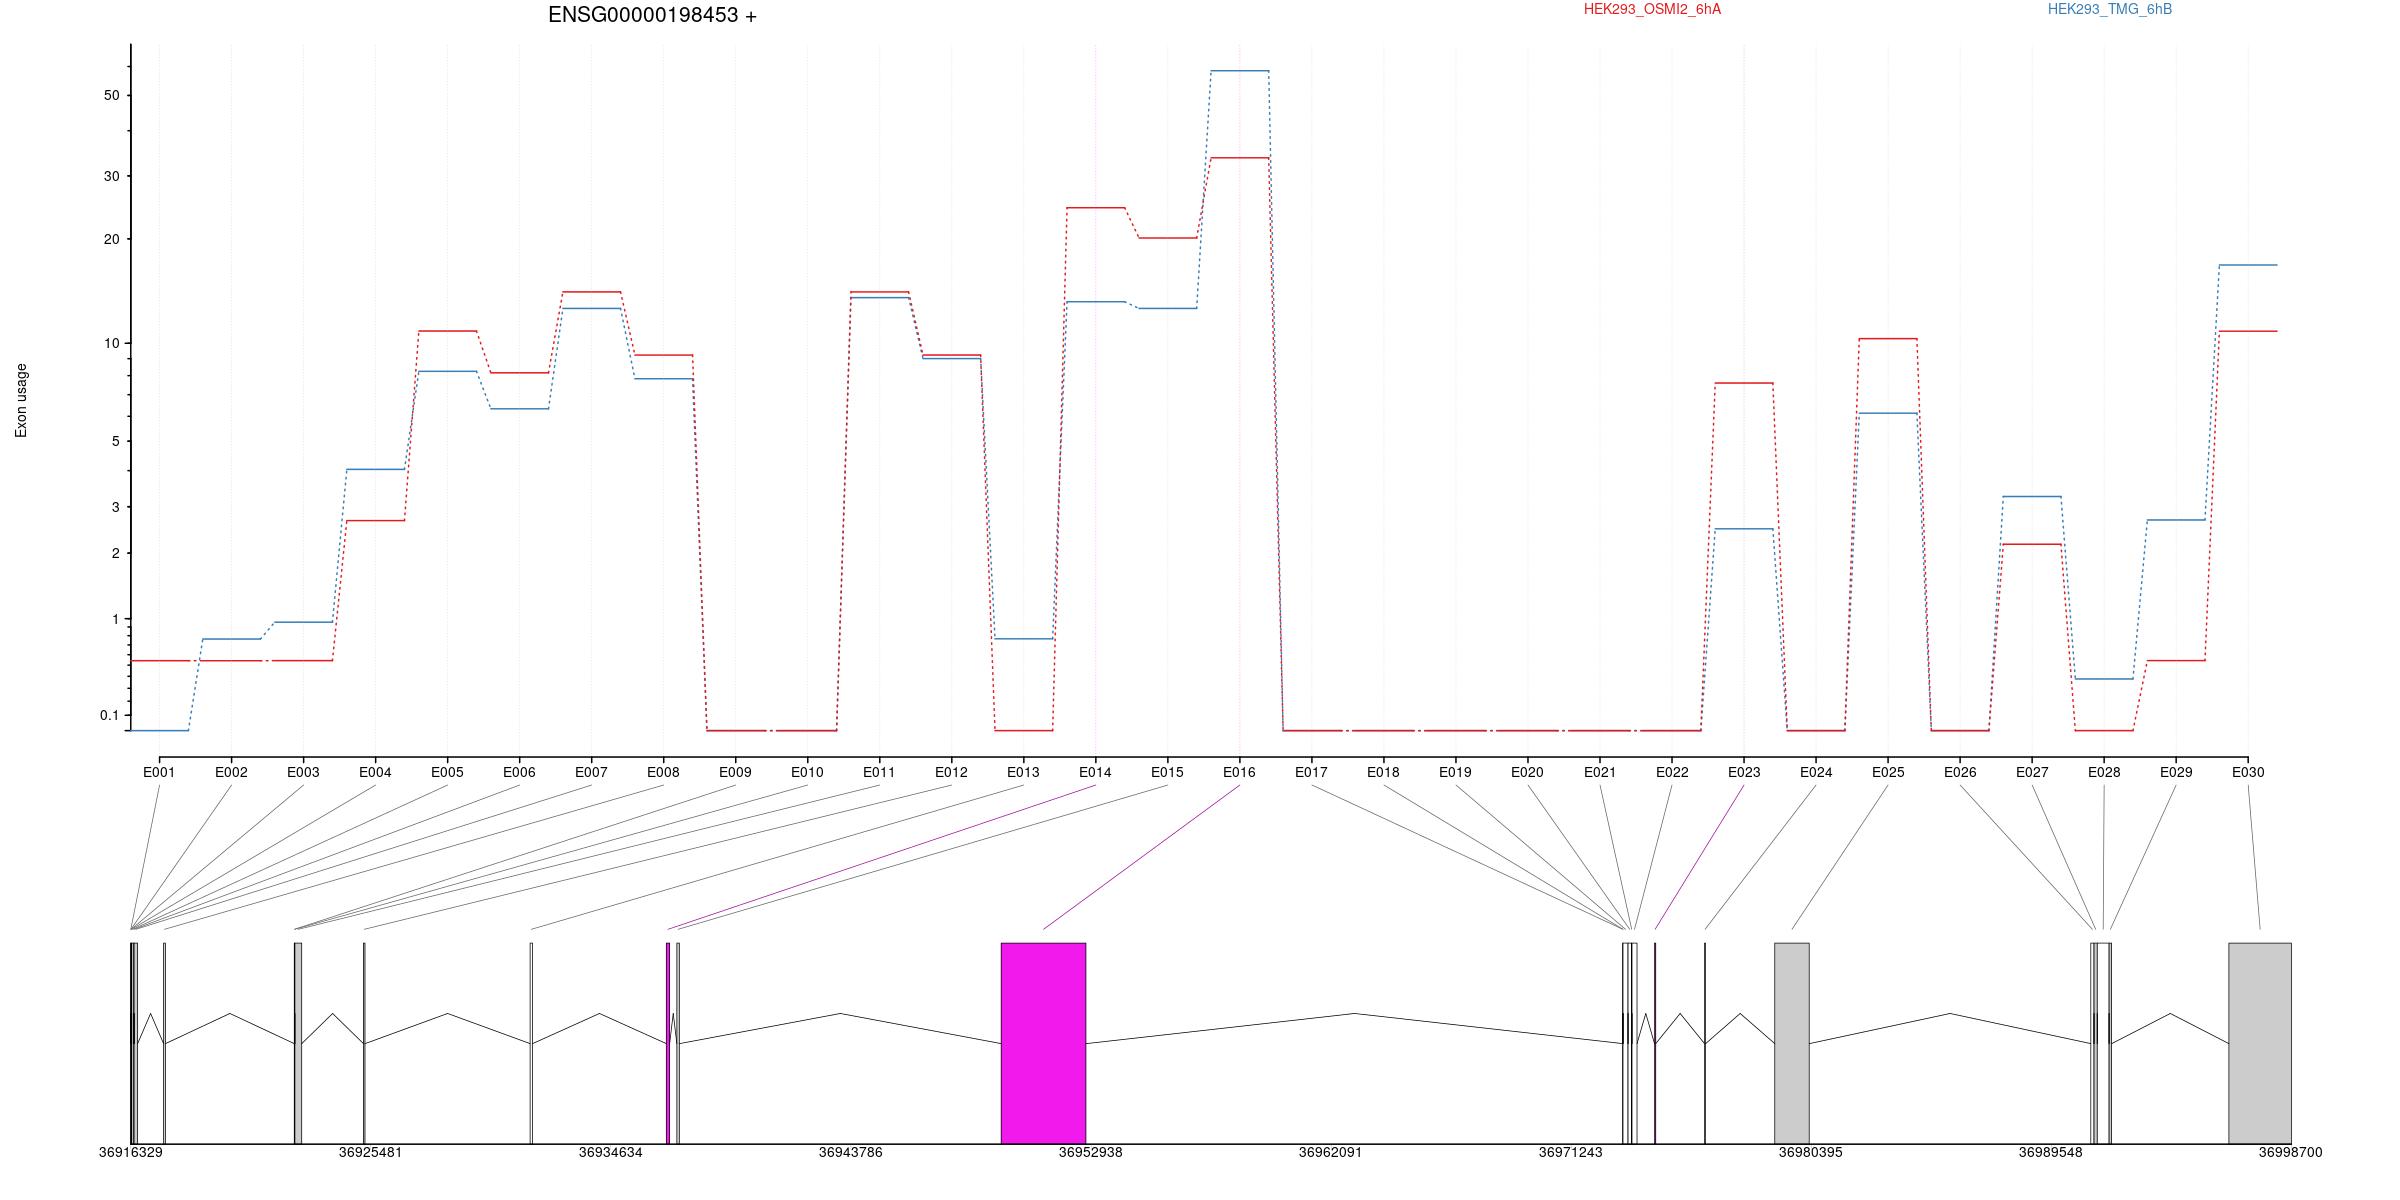
Task: Click exon label E014
Action: 1095,772
